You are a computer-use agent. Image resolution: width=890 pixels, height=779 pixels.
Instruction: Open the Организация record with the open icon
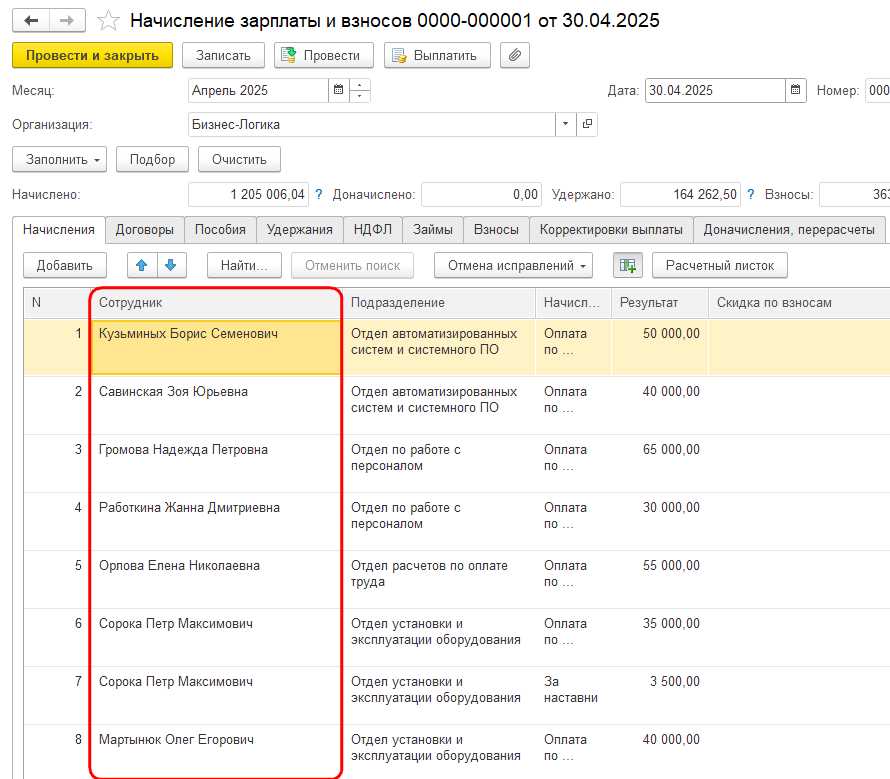click(587, 124)
